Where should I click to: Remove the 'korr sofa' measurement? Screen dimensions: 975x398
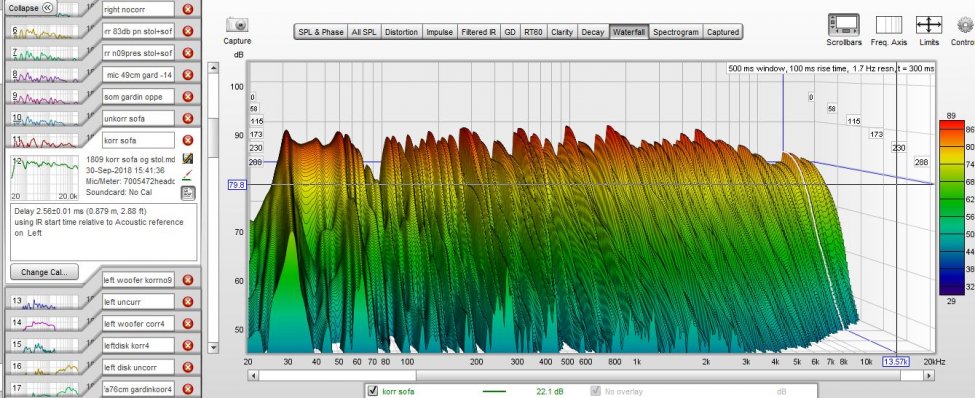tap(188, 141)
